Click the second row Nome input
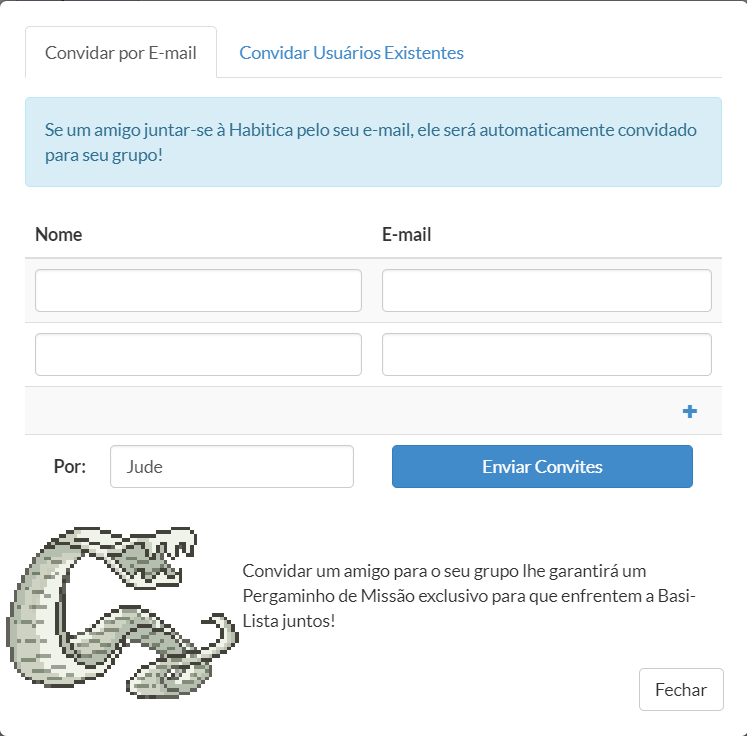 point(198,354)
